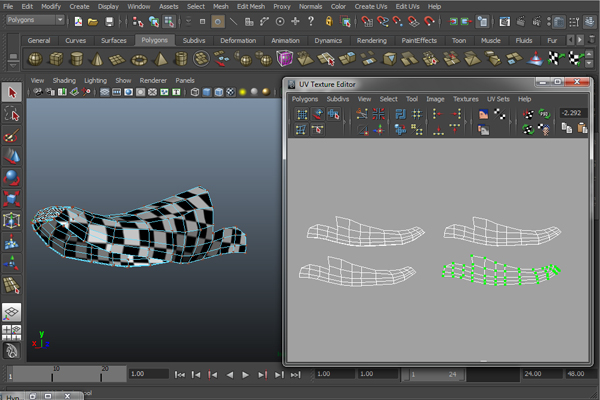
Task: Toggle checker tile pattern in UV Editor
Action: 499,114
